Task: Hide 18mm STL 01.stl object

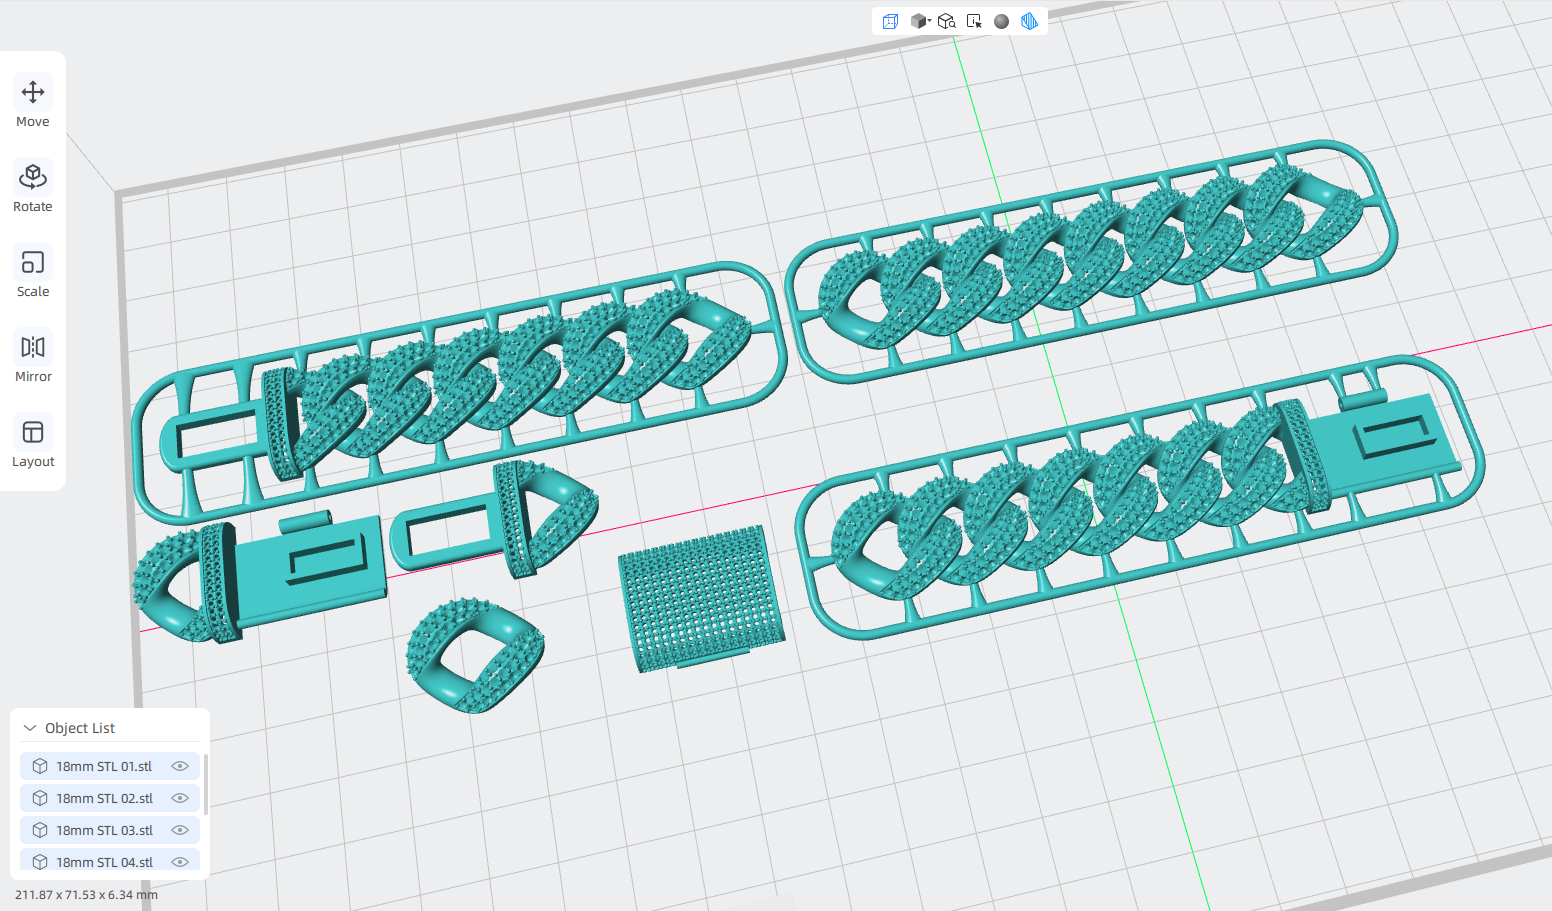Action: pyautogui.click(x=180, y=766)
